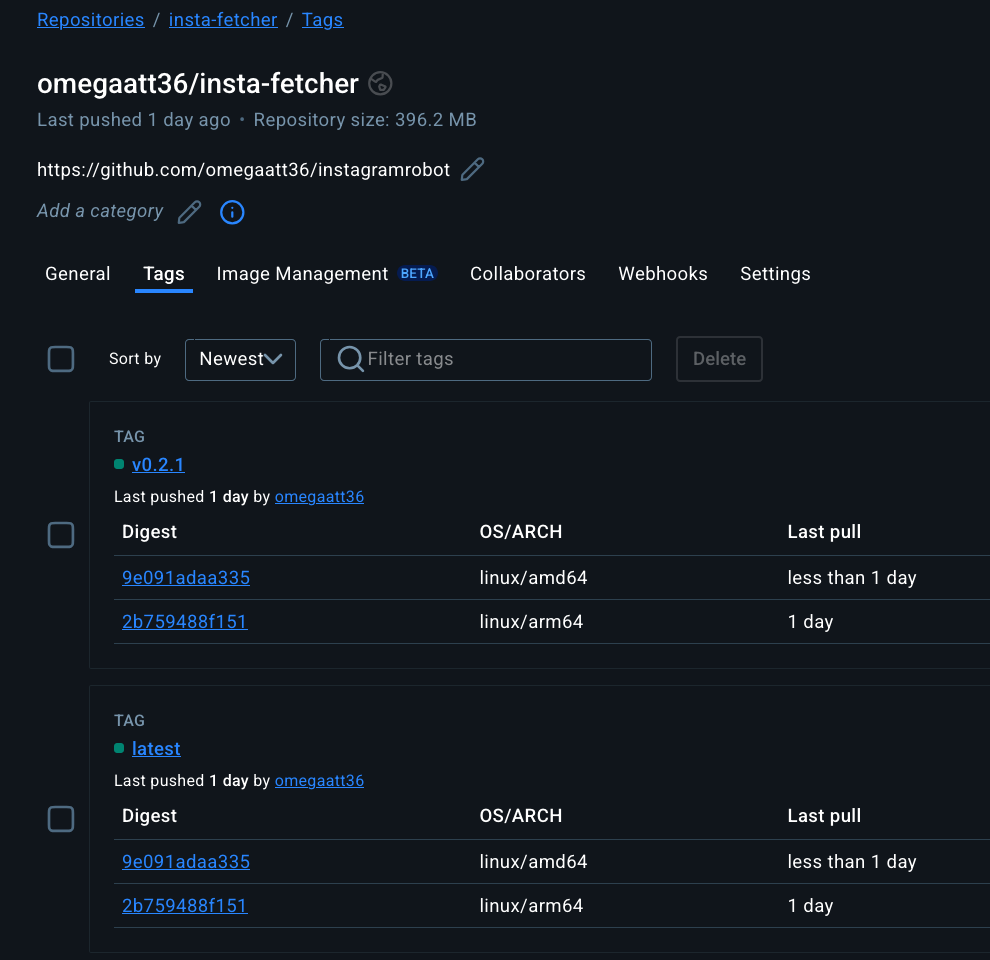Image resolution: width=990 pixels, height=960 pixels.
Task: Click the BETA badge on Image Management
Action: pos(417,273)
